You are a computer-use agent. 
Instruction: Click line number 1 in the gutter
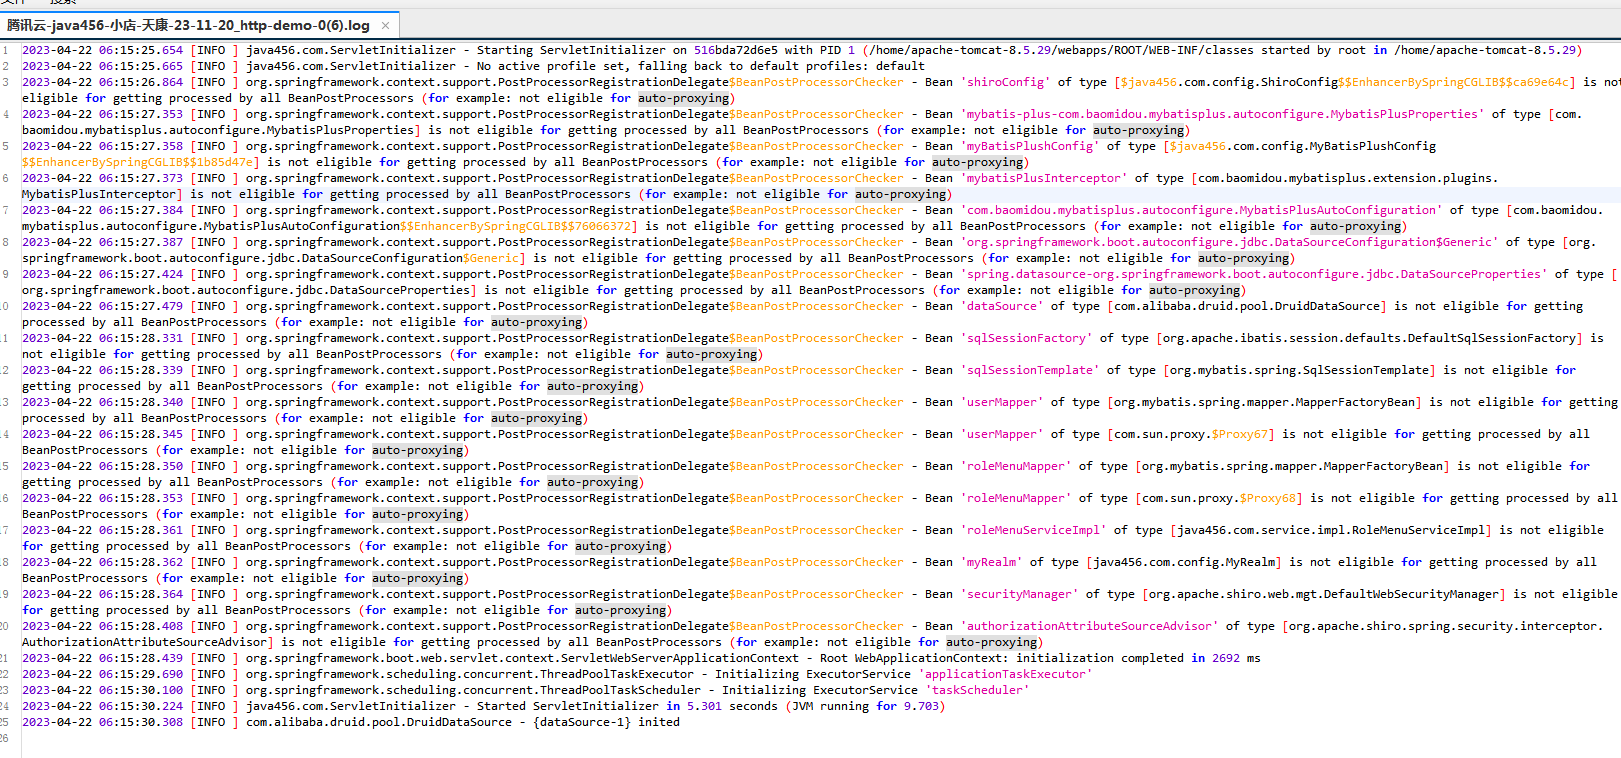pyautogui.click(x=6, y=50)
